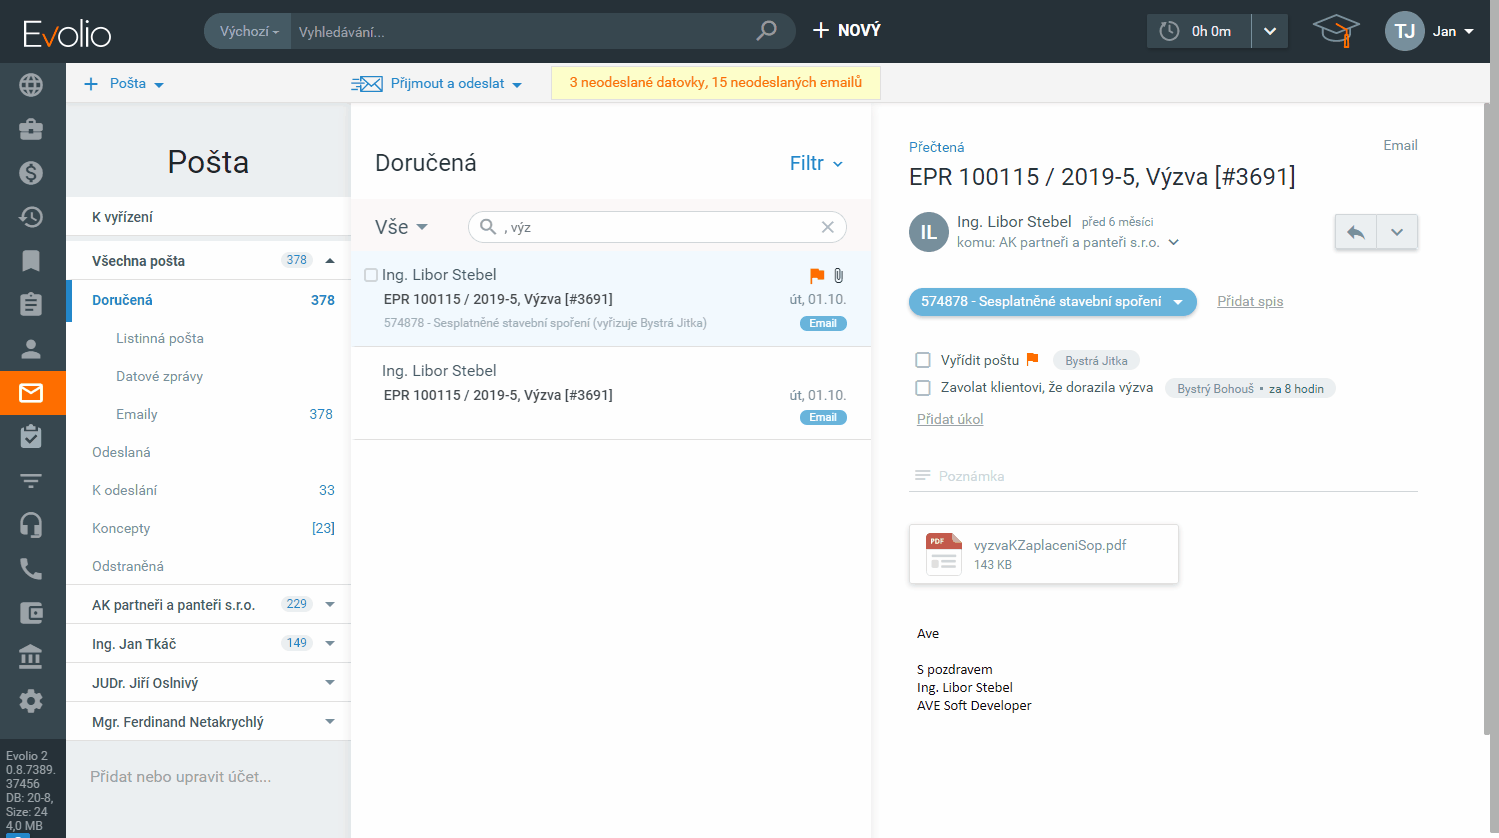Open the dollar coin finance icon
This screenshot has width=1499, height=838.
[x=31, y=173]
